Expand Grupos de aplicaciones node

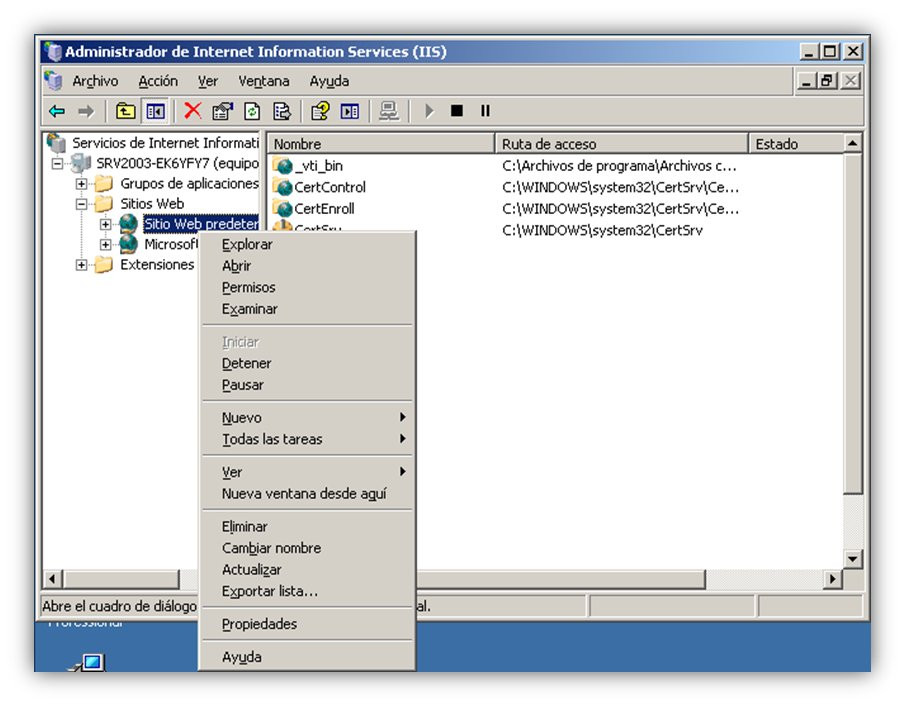tap(81, 184)
